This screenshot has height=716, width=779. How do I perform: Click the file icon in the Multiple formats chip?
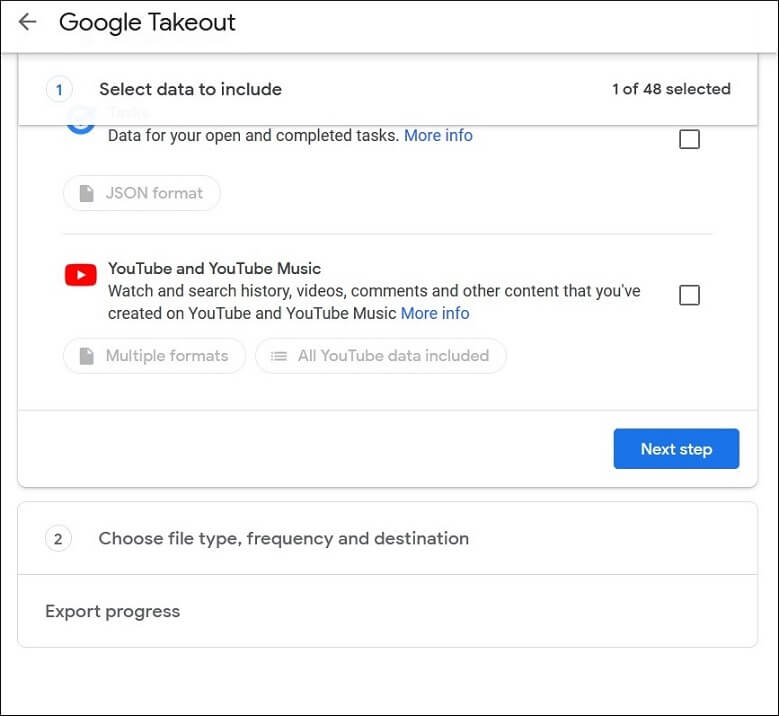(86, 356)
